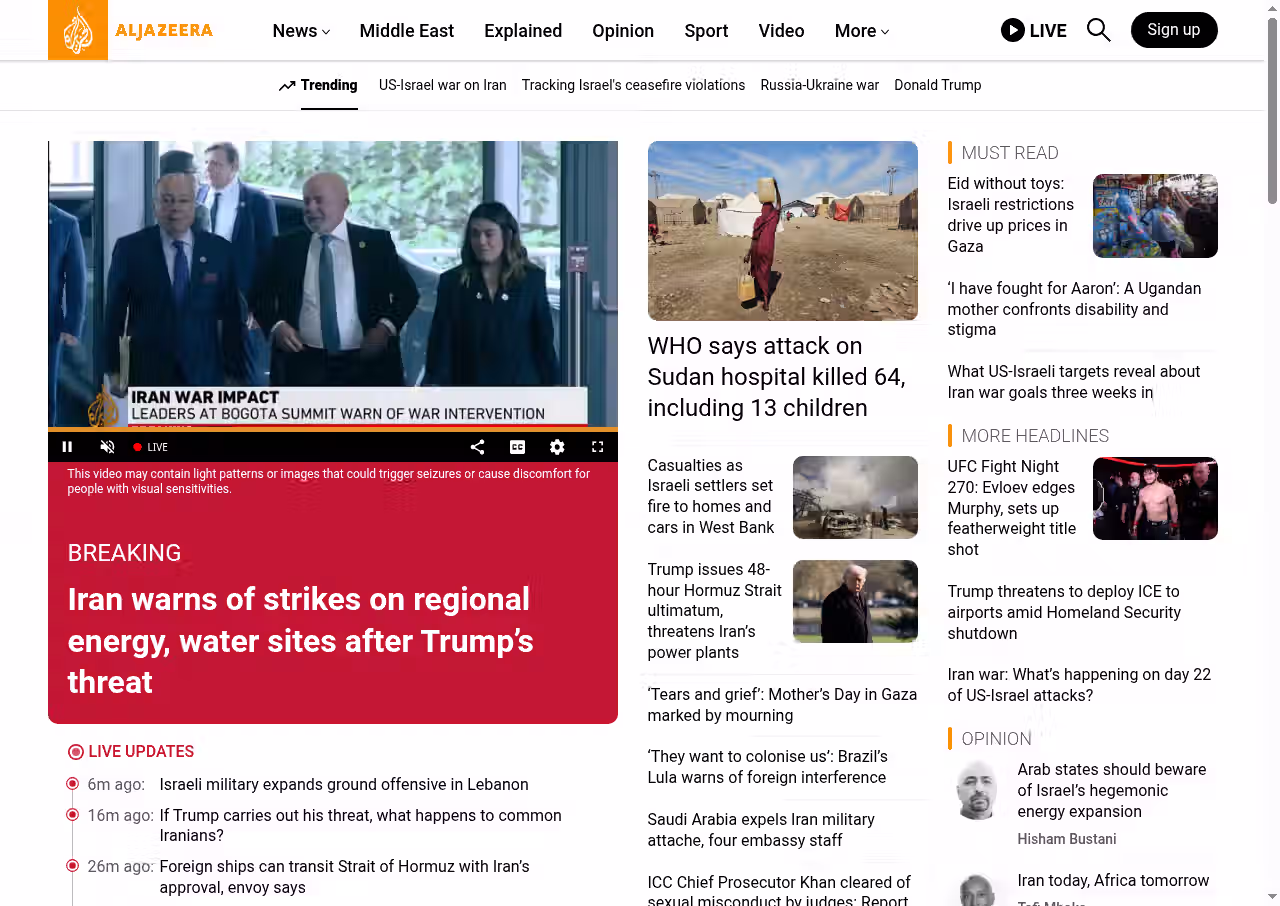Image resolution: width=1280 pixels, height=906 pixels.
Task: Click the Sign up button
Action: tap(1174, 30)
